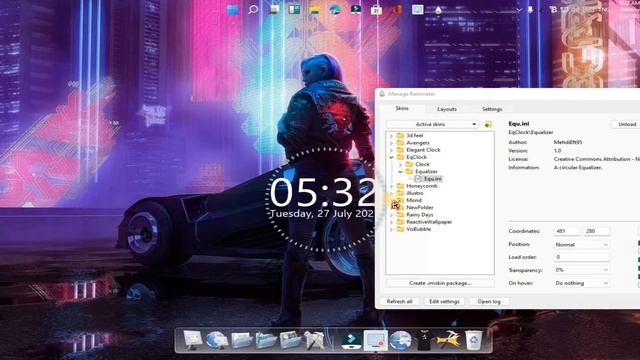Open the crossed tools icon in dock

tap(315, 340)
